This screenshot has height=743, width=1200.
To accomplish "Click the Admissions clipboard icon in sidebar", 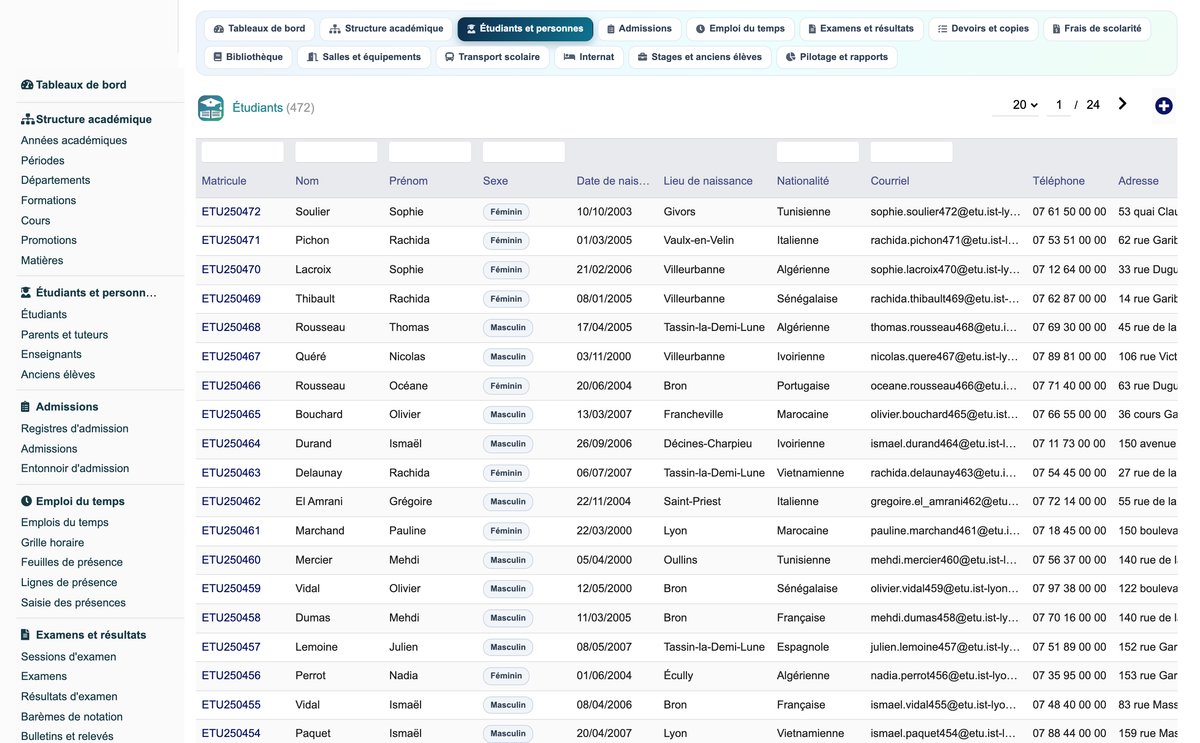I will pos(26,407).
